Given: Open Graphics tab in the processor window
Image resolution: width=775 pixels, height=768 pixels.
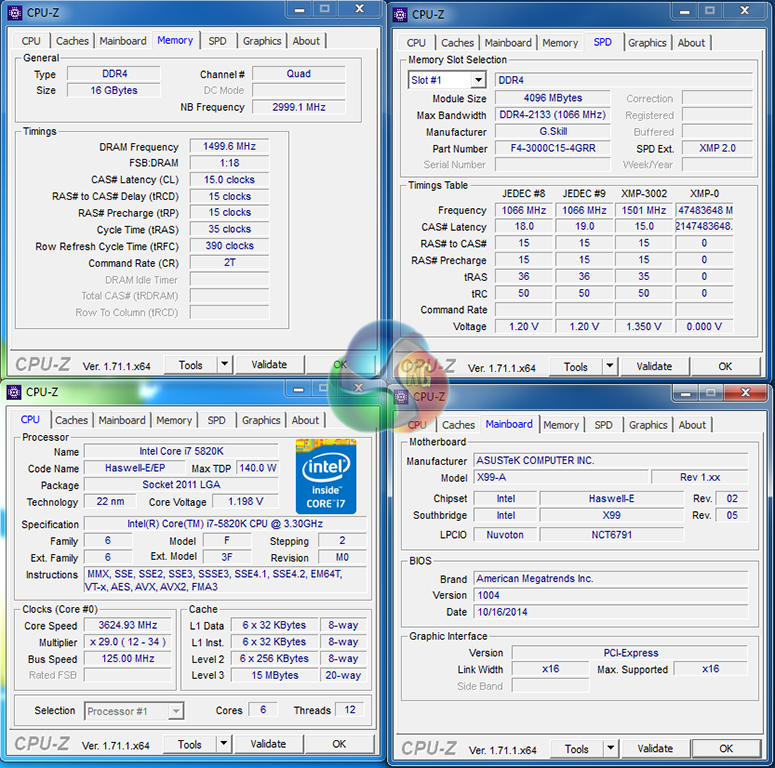Looking at the screenshot, I should click(261, 420).
